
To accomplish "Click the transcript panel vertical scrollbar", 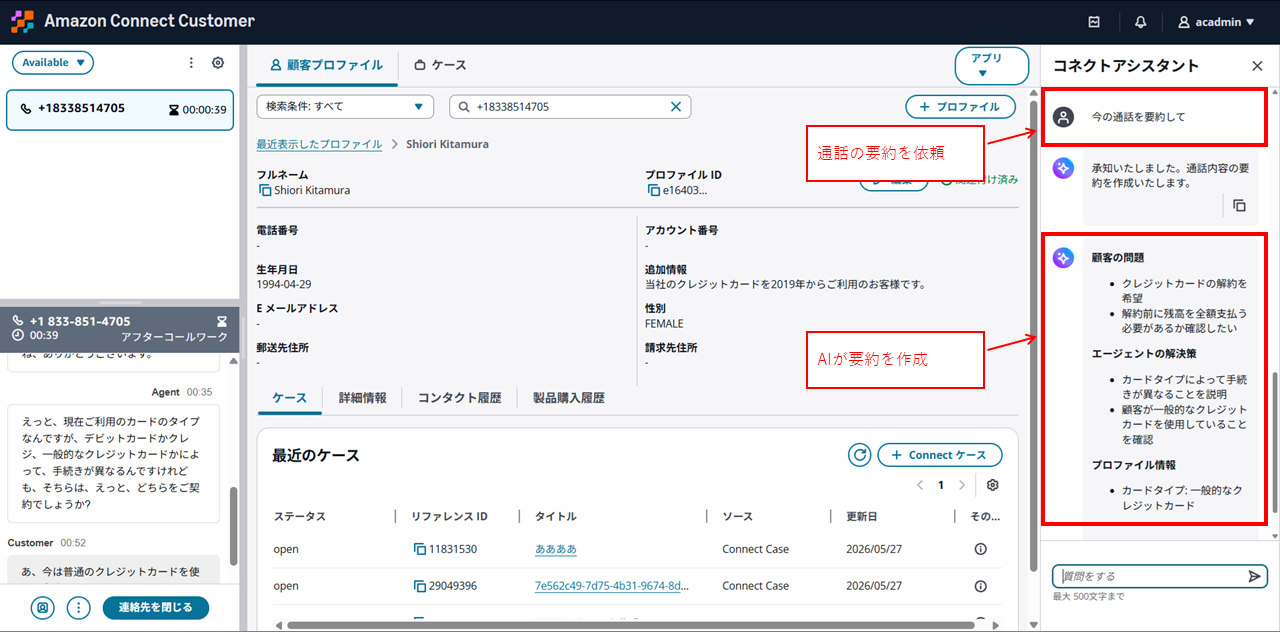I will [234, 526].
